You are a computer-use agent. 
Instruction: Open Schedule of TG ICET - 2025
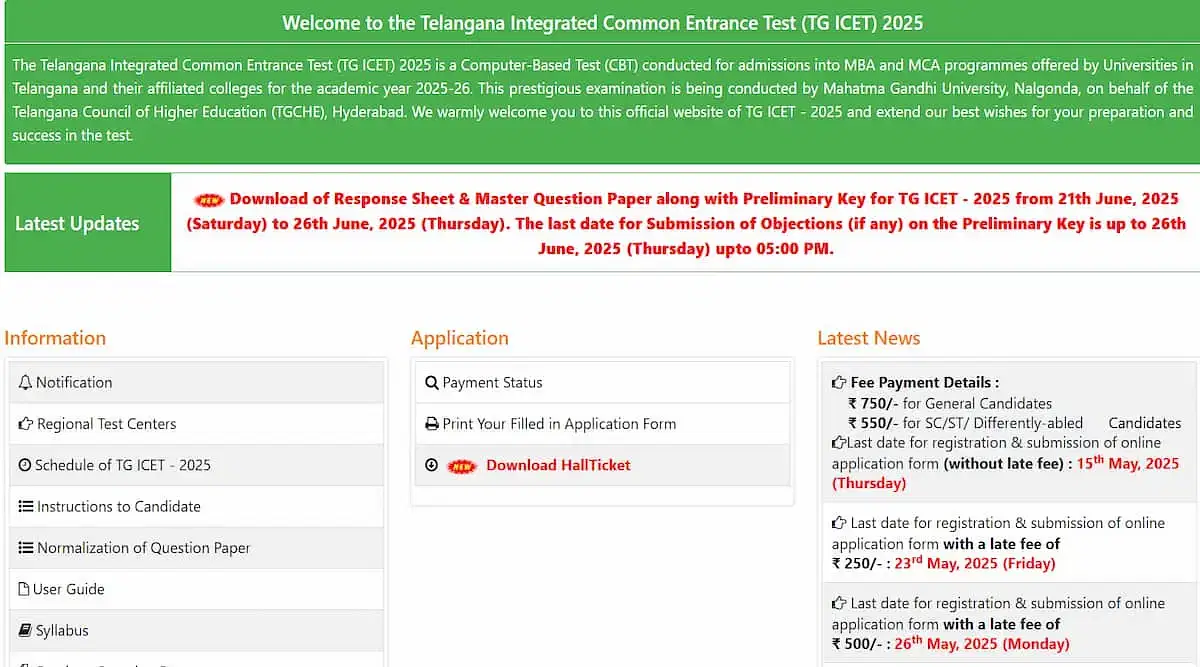tap(123, 465)
